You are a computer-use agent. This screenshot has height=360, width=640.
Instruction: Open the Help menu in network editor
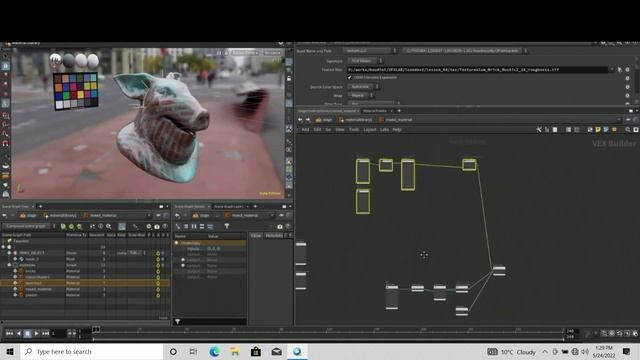click(397, 129)
